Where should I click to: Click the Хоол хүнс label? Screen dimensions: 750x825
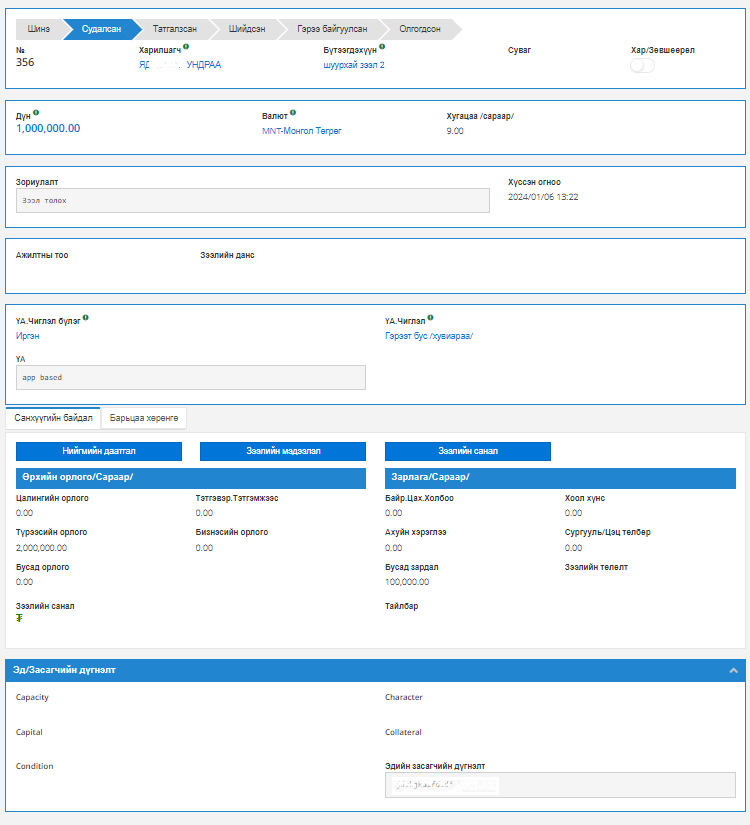(585, 498)
